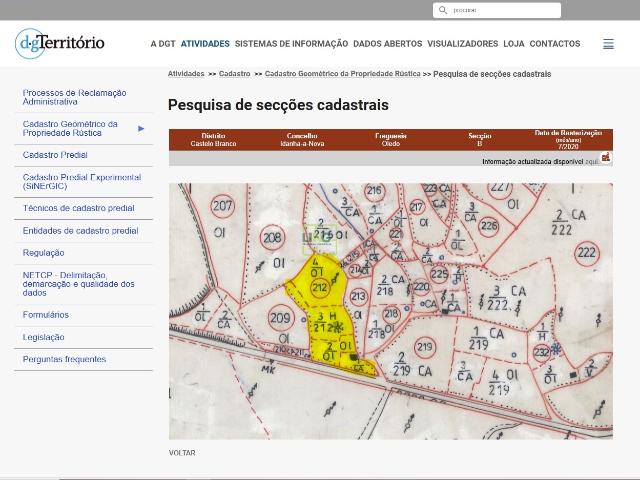Open the Atividades menu

205,44
